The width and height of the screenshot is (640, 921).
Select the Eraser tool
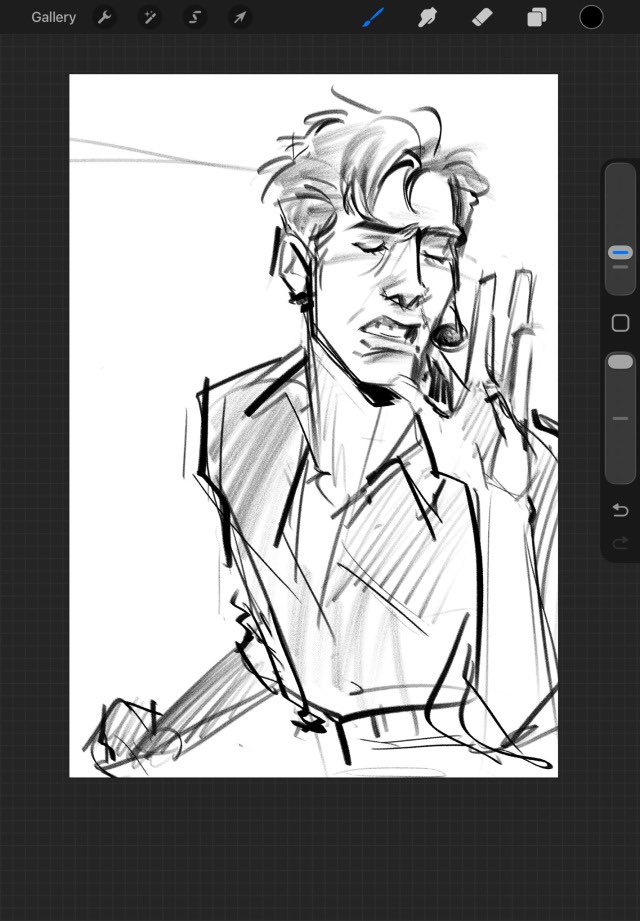coord(482,18)
